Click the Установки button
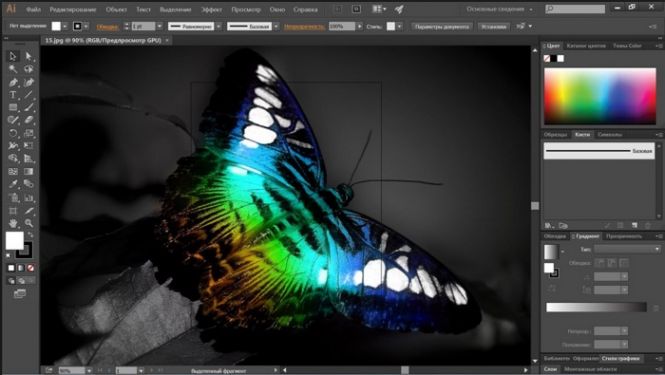Image resolution: width=665 pixels, height=375 pixels. pos(494,27)
